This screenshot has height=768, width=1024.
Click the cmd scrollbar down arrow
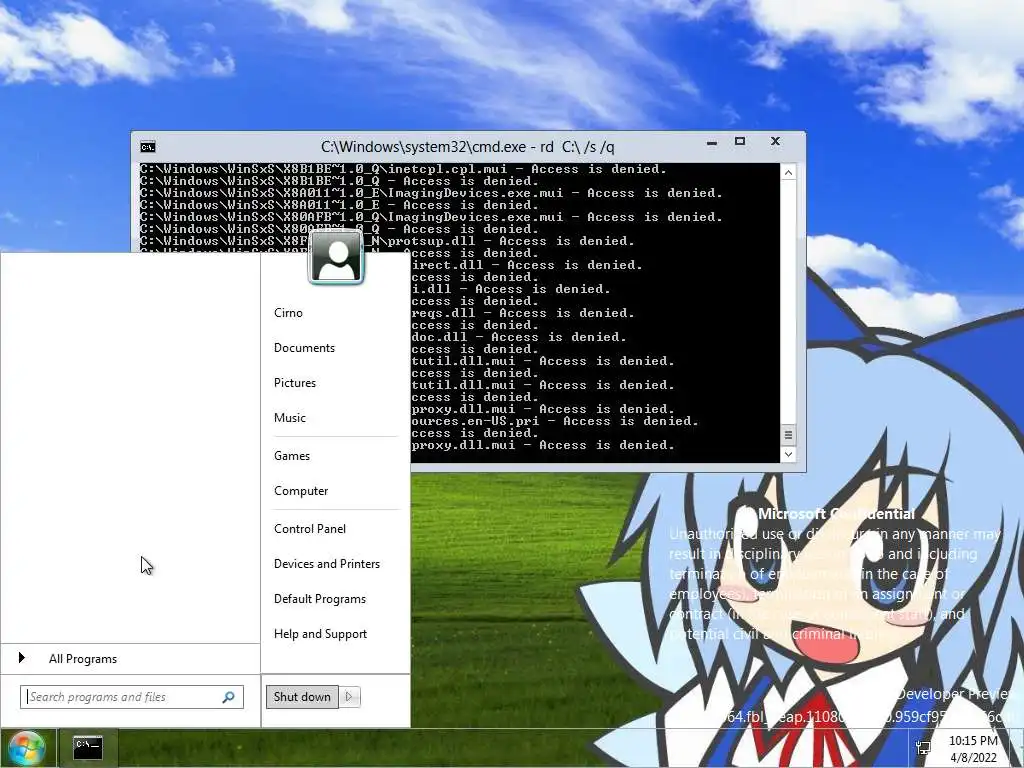point(788,454)
